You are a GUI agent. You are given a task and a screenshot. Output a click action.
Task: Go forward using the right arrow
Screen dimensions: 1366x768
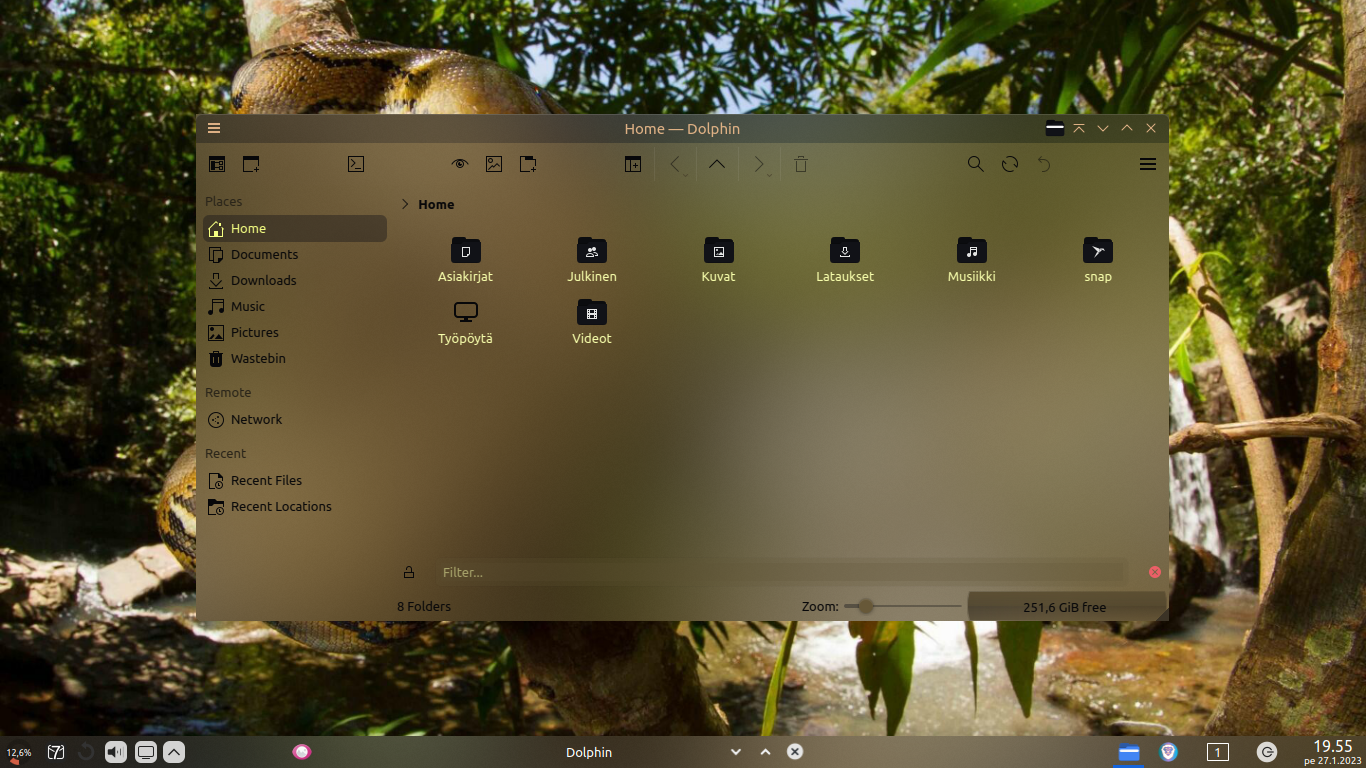759,164
